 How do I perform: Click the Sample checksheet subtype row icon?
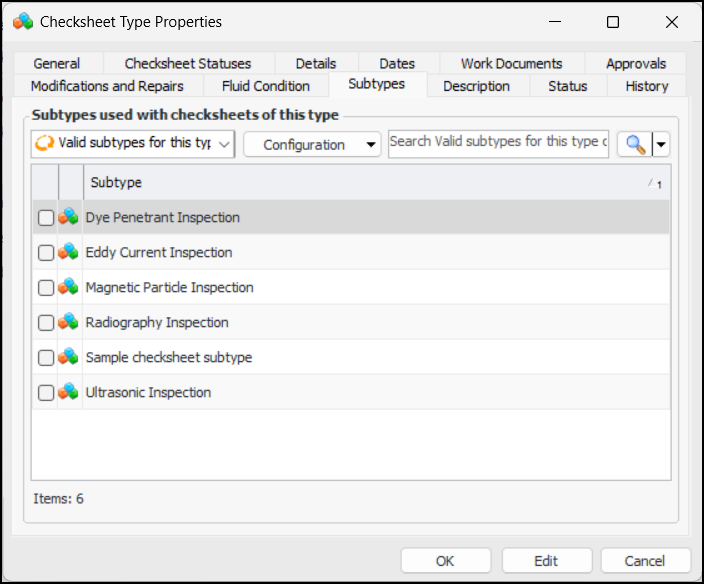tap(68, 357)
